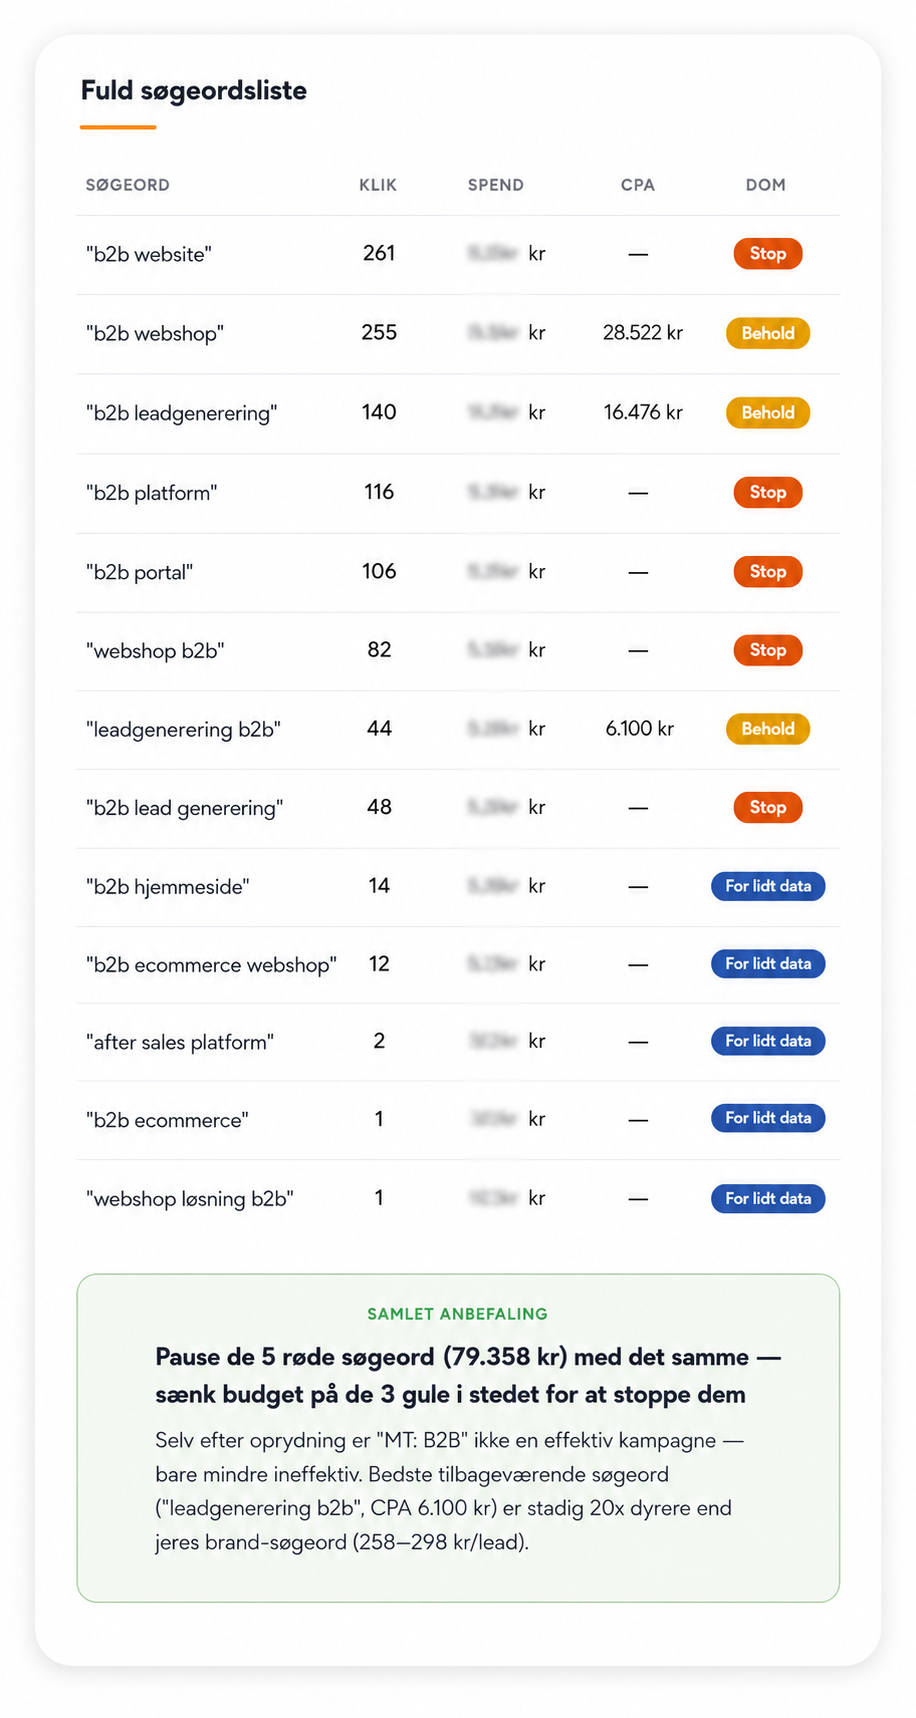Click the "Fuld søgeordsliste" heading
Viewport: 916px width, 1718px height.
pos(194,91)
